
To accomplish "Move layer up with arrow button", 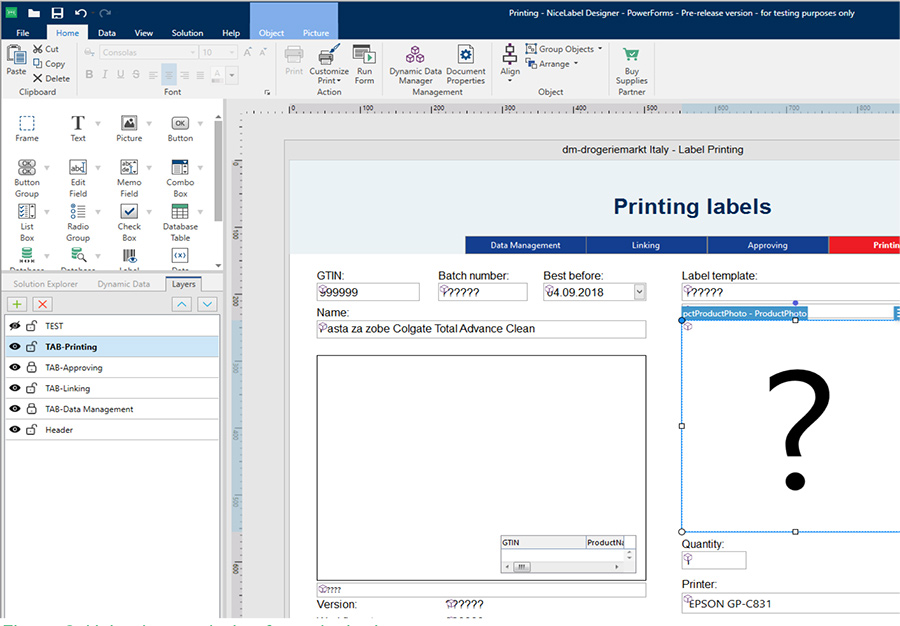I will point(182,304).
